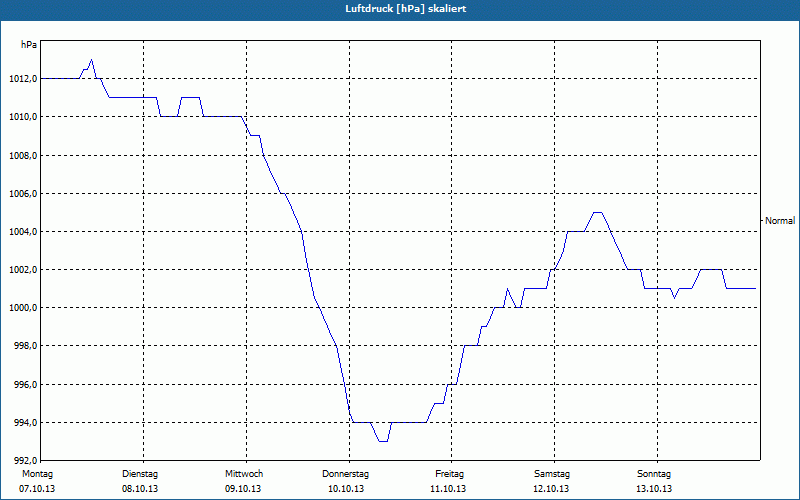Click the 1008,0 axis value
The width and height of the screenshot is (800, 500).
[x=23, y=155]
